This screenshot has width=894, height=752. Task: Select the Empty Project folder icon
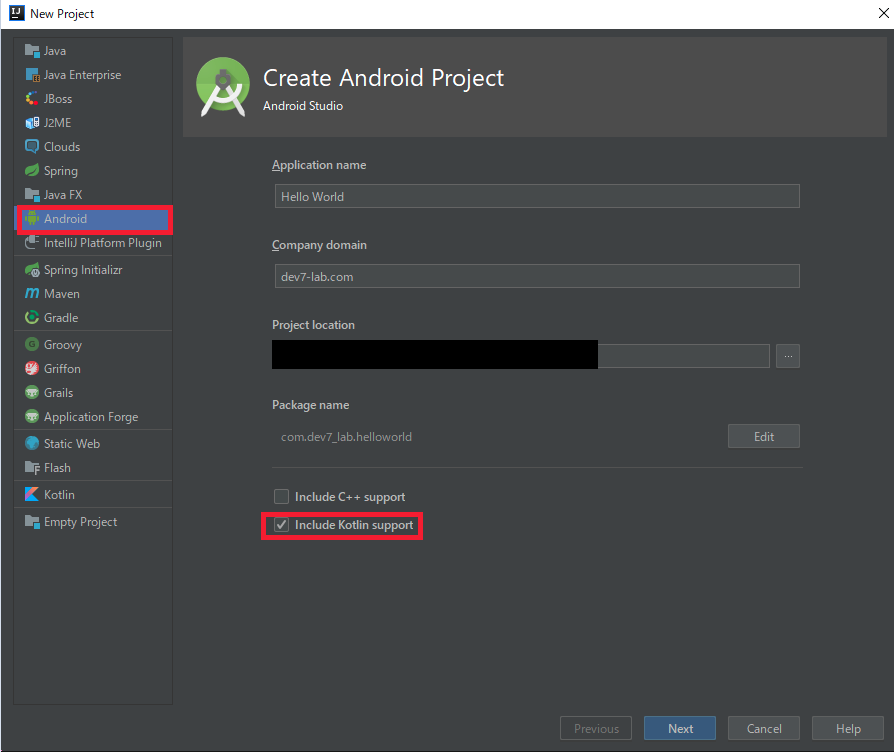tap(32, 522)
